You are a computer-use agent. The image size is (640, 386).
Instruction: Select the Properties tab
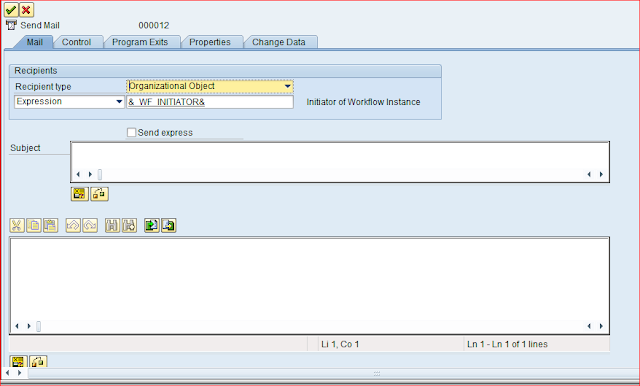click(210, 42)
